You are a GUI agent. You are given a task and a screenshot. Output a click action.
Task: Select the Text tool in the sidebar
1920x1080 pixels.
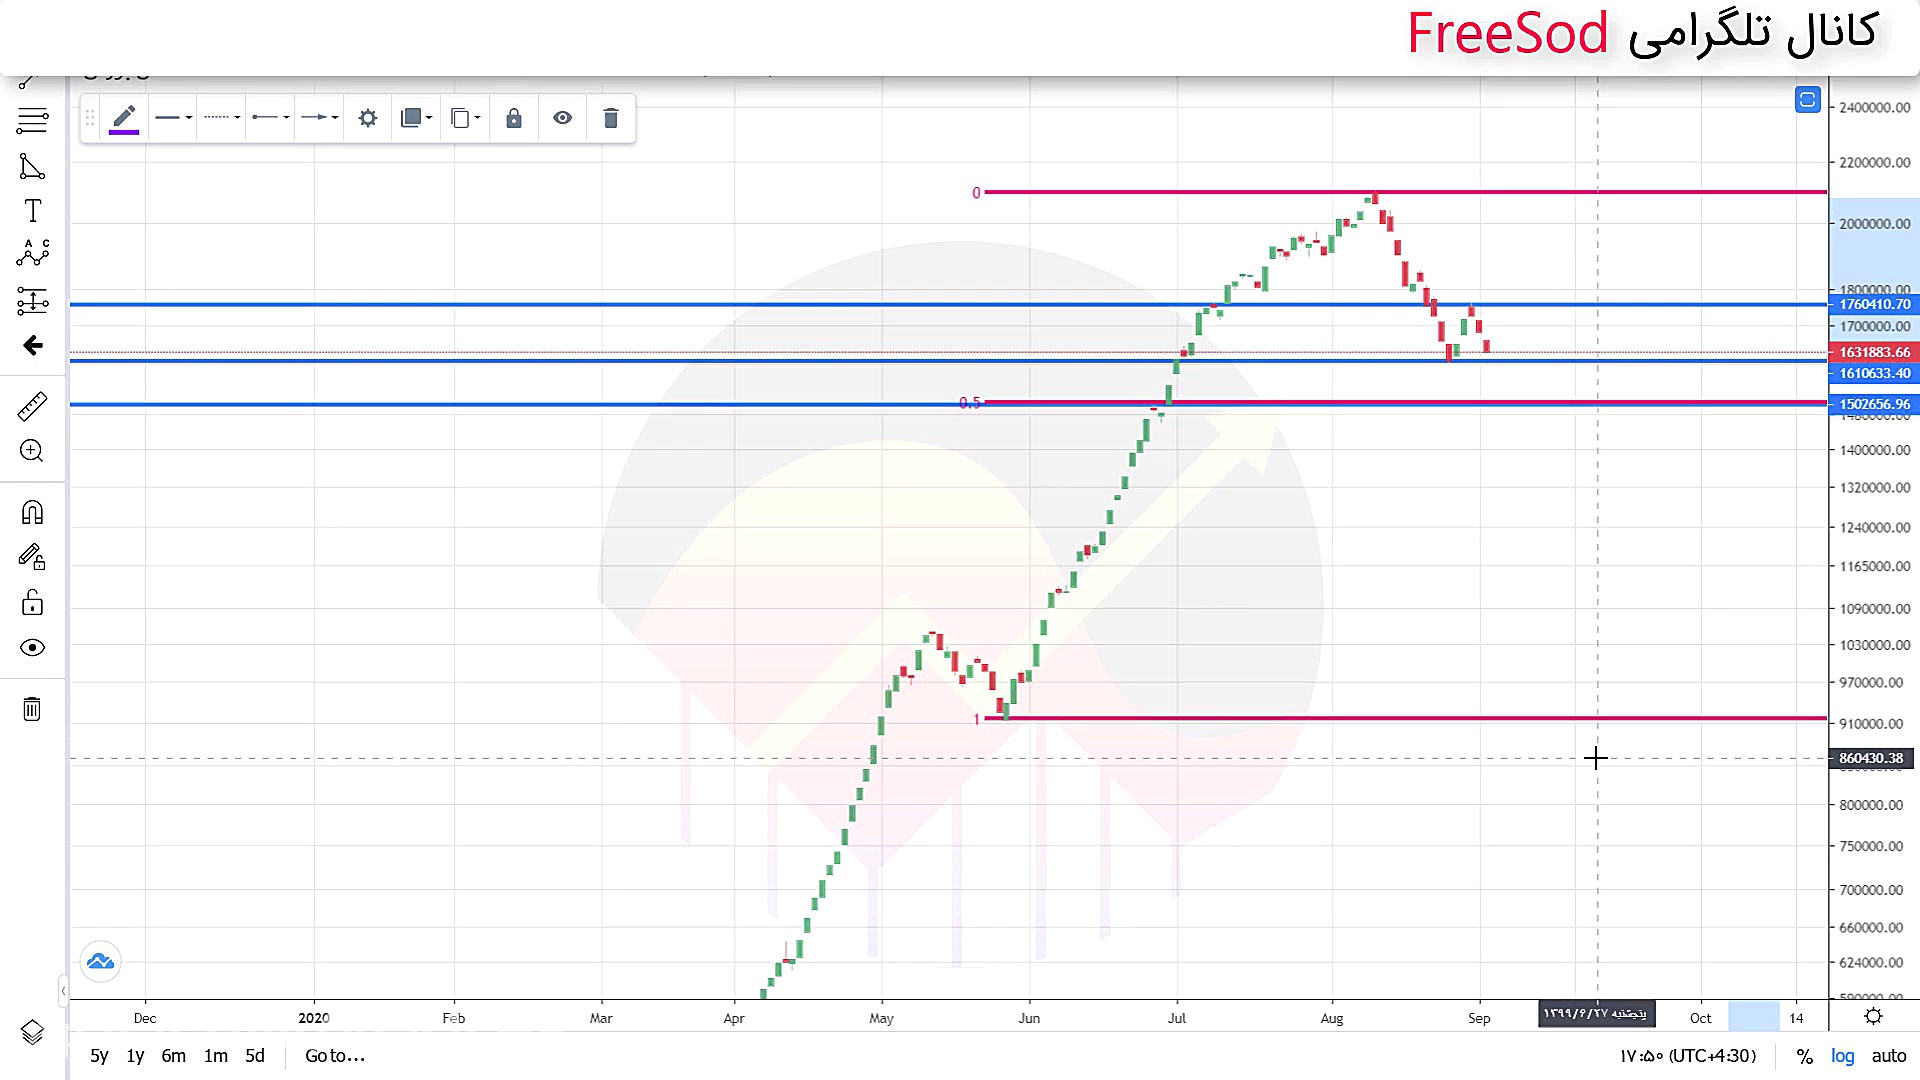click(32, 211)
